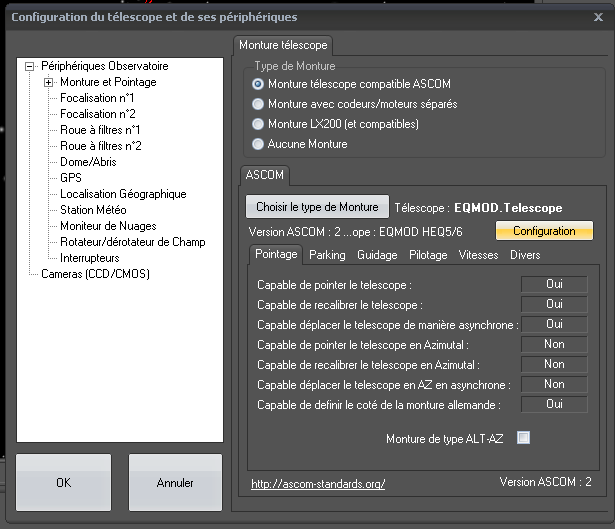Switch to the Vitesses tab
Screen dimensions: 615x529
tap(478, 255)
